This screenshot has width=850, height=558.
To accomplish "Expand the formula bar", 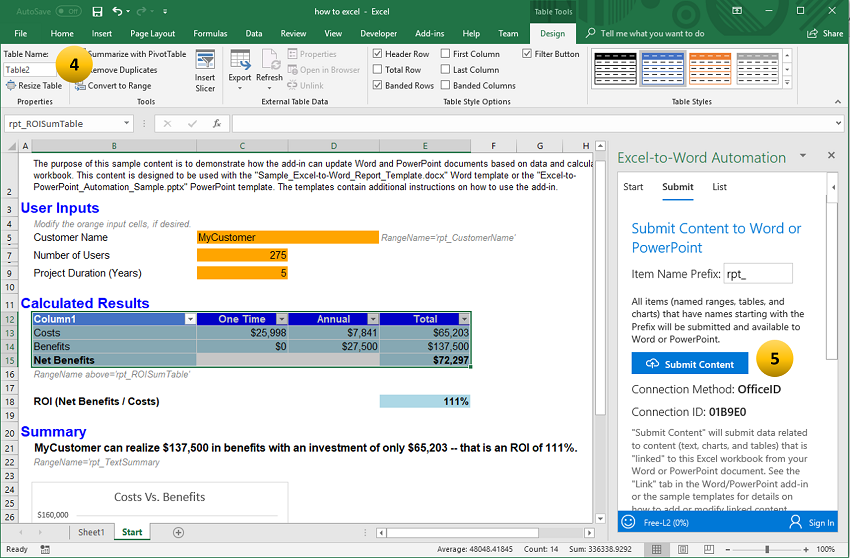I will [839, 123].
